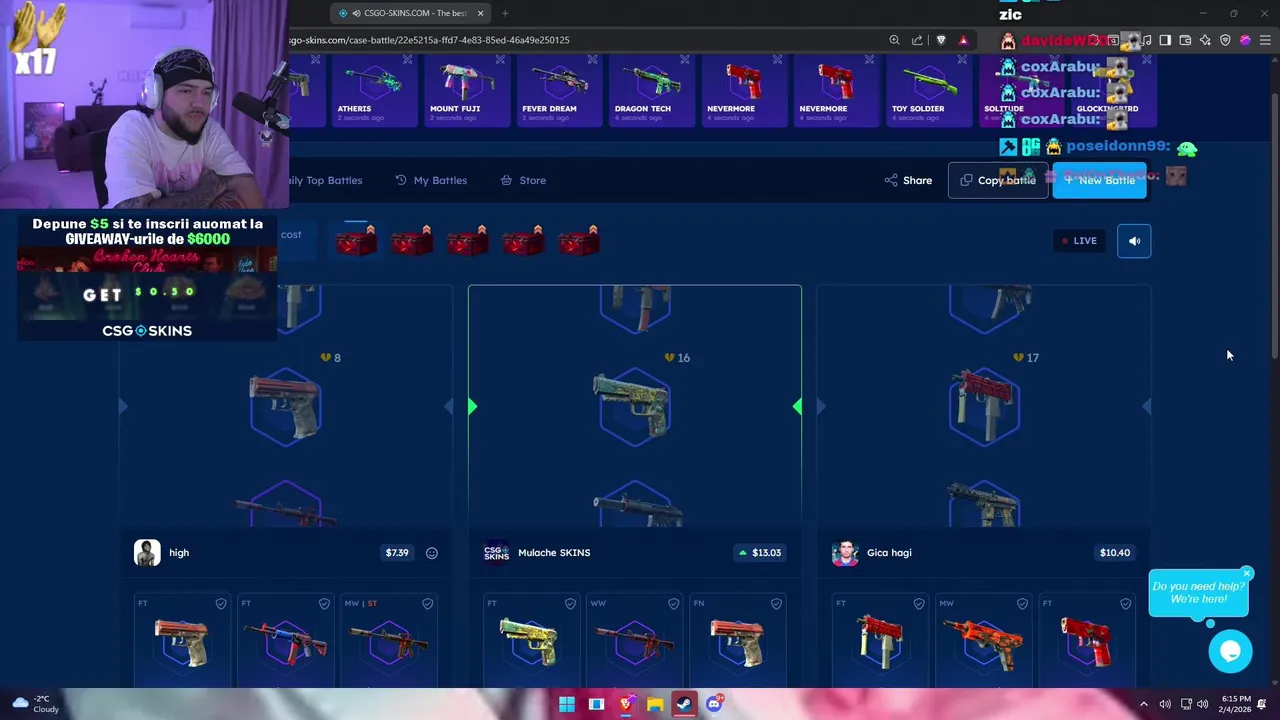Click Gica hagi's avatar
The height and width of the screenshot is (720, 1280).
click(x=845, y=553)
